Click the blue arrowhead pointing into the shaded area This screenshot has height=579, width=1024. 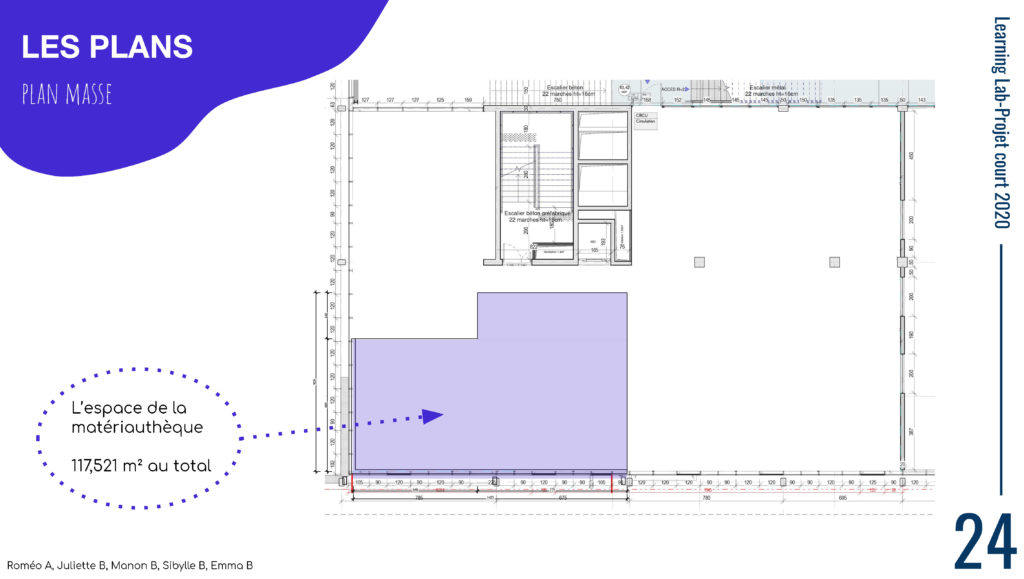[x=431, y=416]
